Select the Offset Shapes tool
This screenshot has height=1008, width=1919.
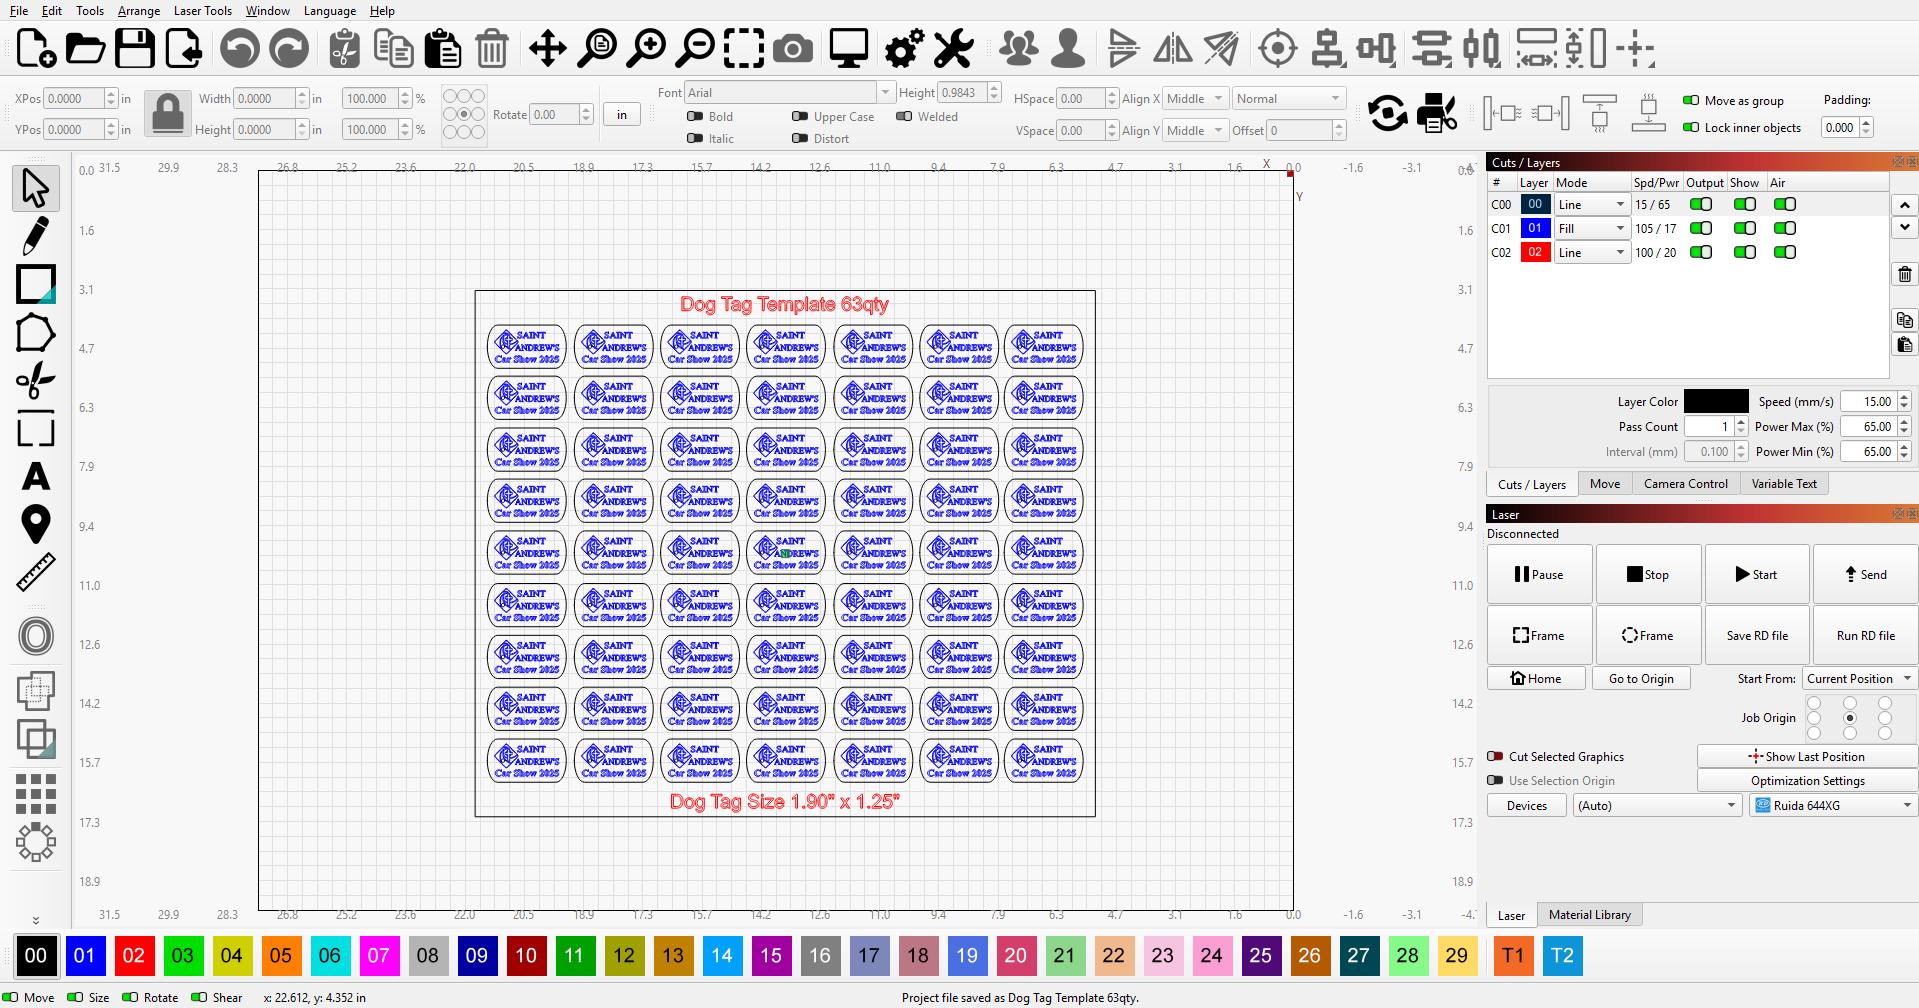coord(36,636)
